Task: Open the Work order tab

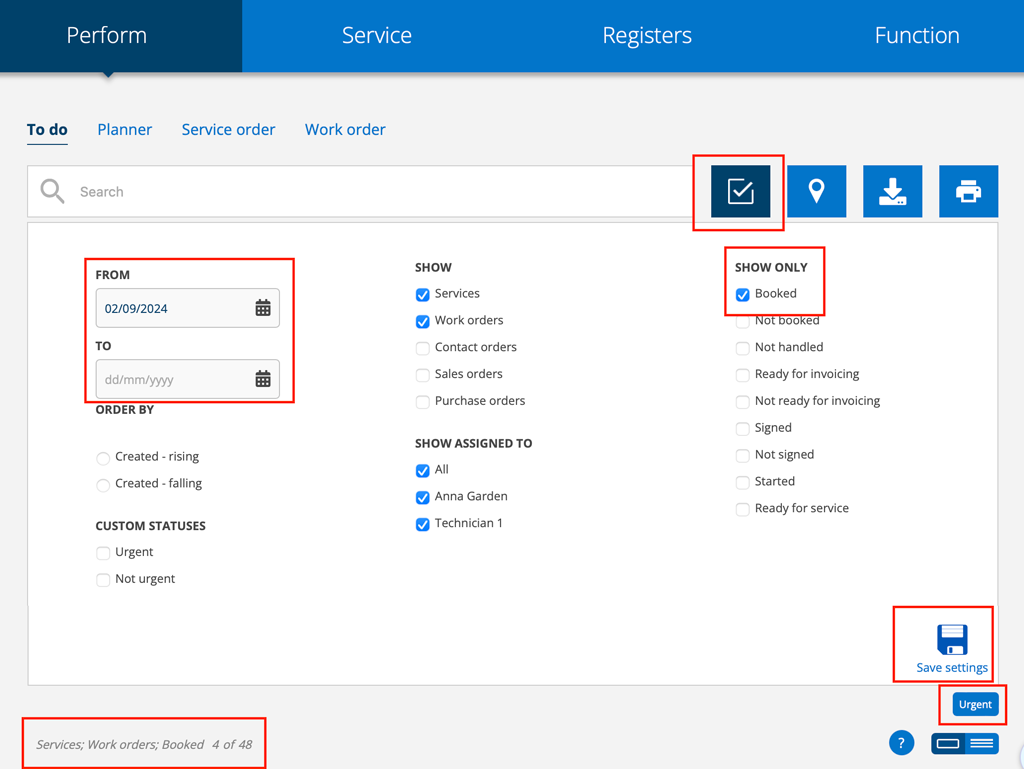Action: (345, 129)
